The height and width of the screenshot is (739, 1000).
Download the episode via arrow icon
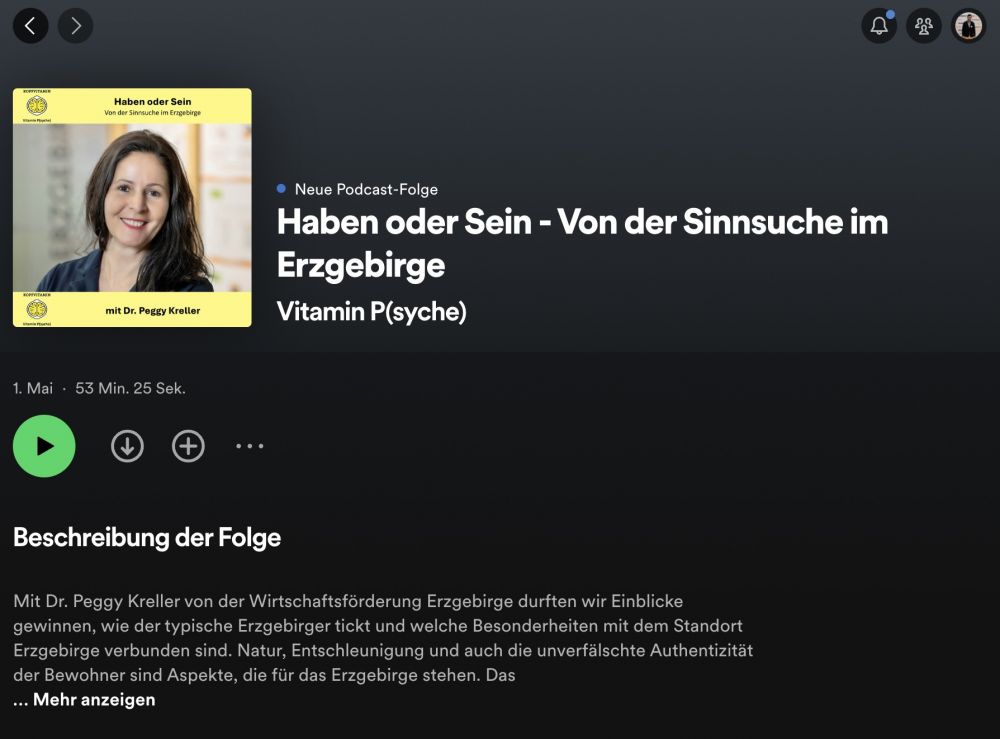[x=127, y=446]
